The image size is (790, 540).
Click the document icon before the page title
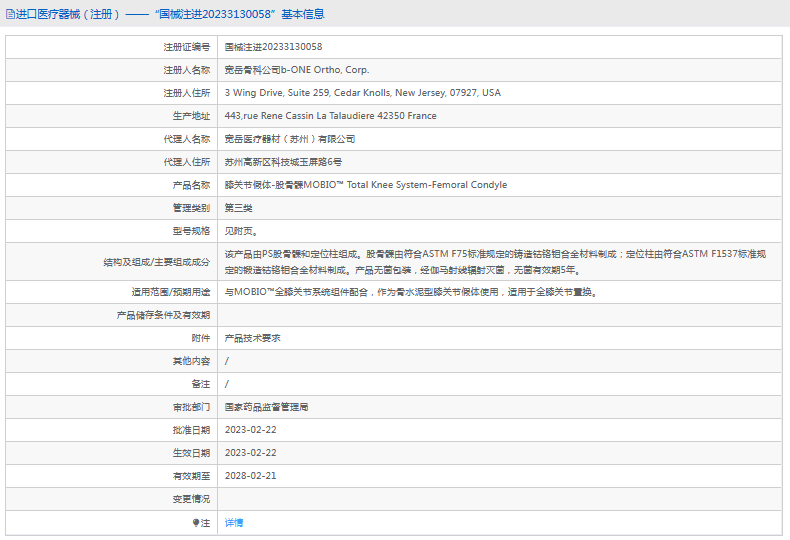pos(10,14)
